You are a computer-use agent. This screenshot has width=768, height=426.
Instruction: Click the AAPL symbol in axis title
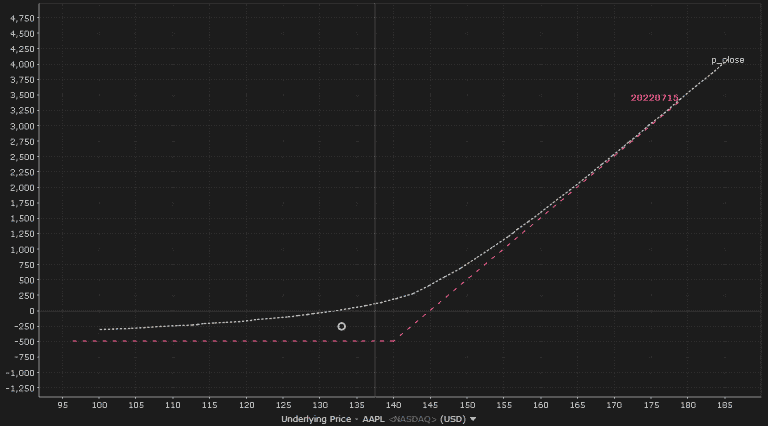click(373, 420)
